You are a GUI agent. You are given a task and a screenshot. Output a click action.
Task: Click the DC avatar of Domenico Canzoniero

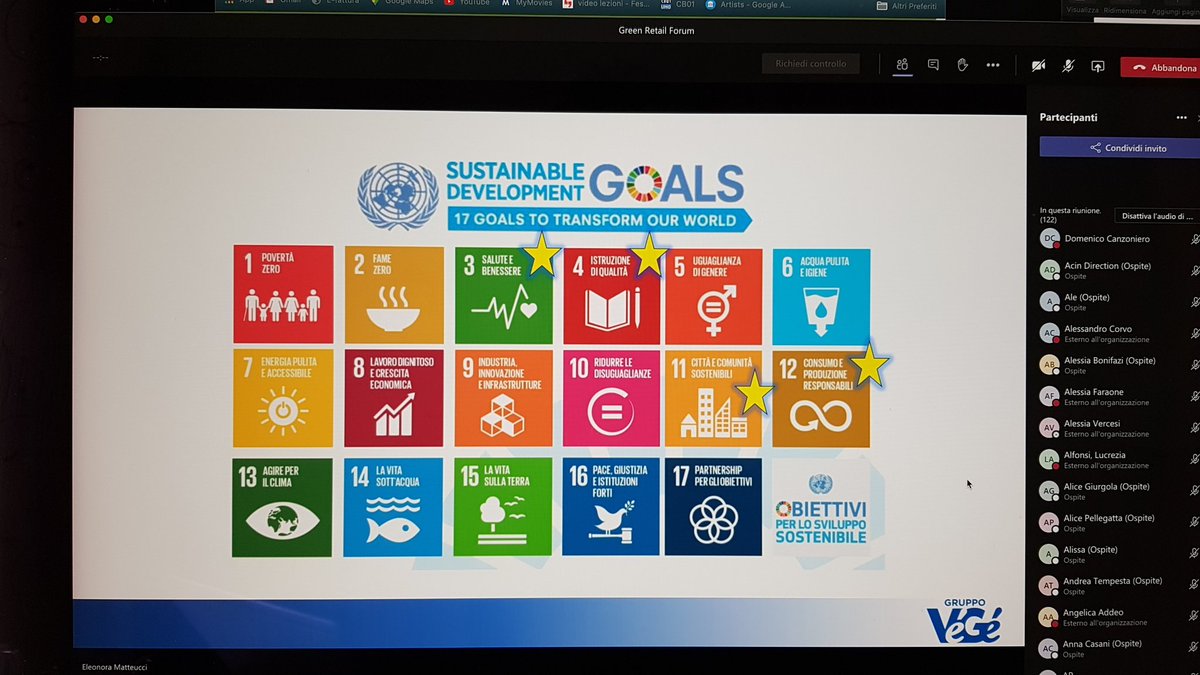1049,238
